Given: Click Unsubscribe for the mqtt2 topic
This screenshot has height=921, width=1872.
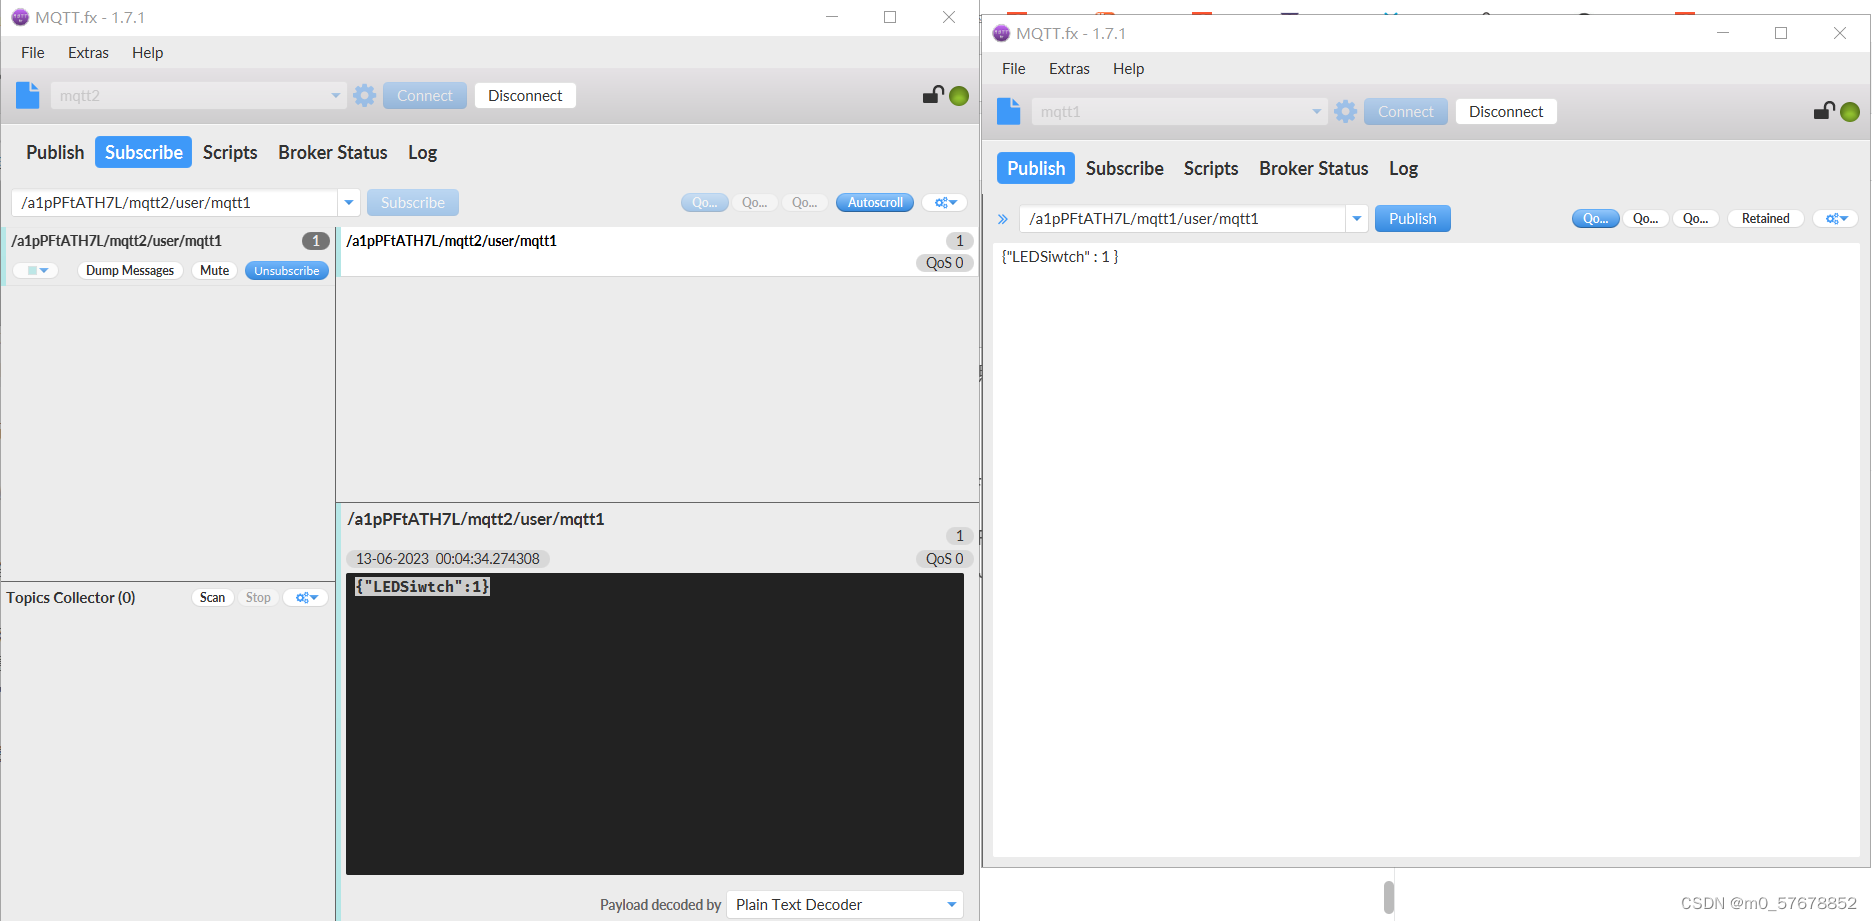Looking at the screenshot, I should [286, 271].
